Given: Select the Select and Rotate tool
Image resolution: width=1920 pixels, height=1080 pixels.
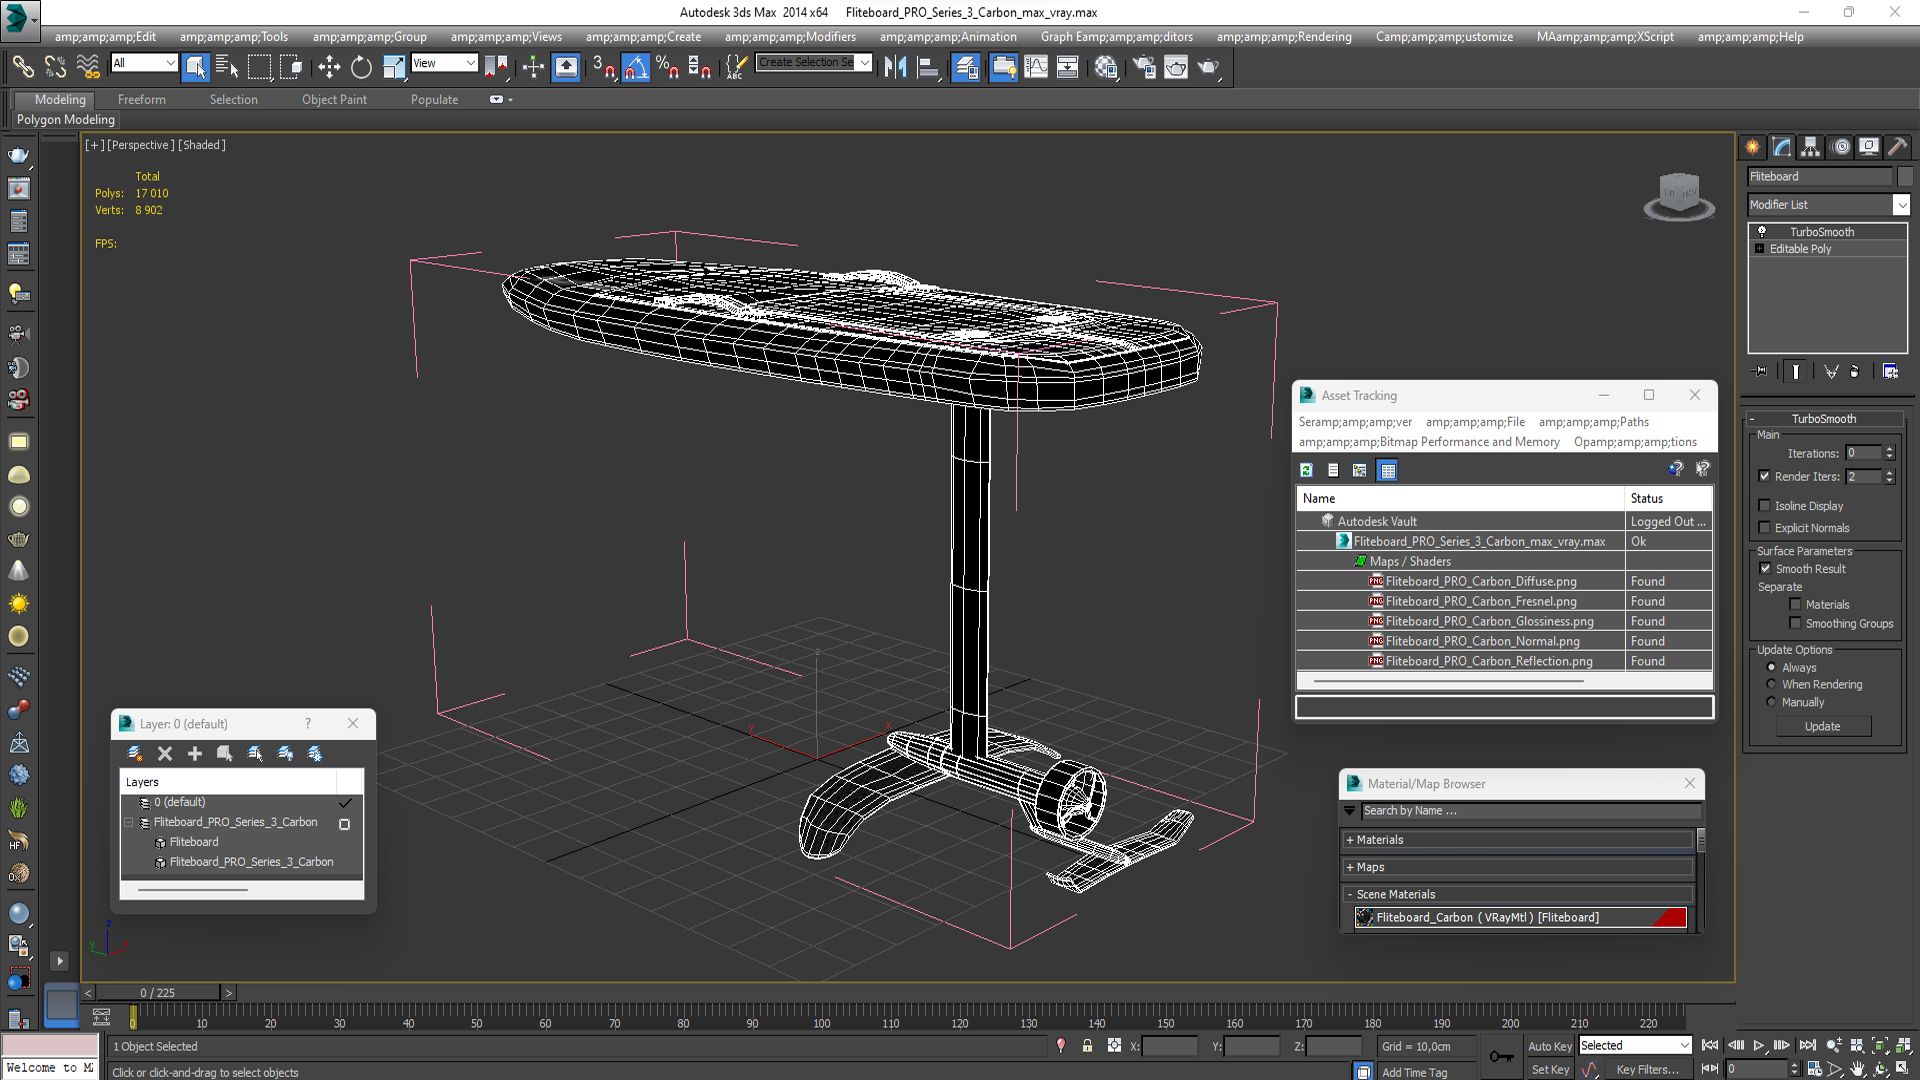Looking at the screenshot, I should coord(361,67).
